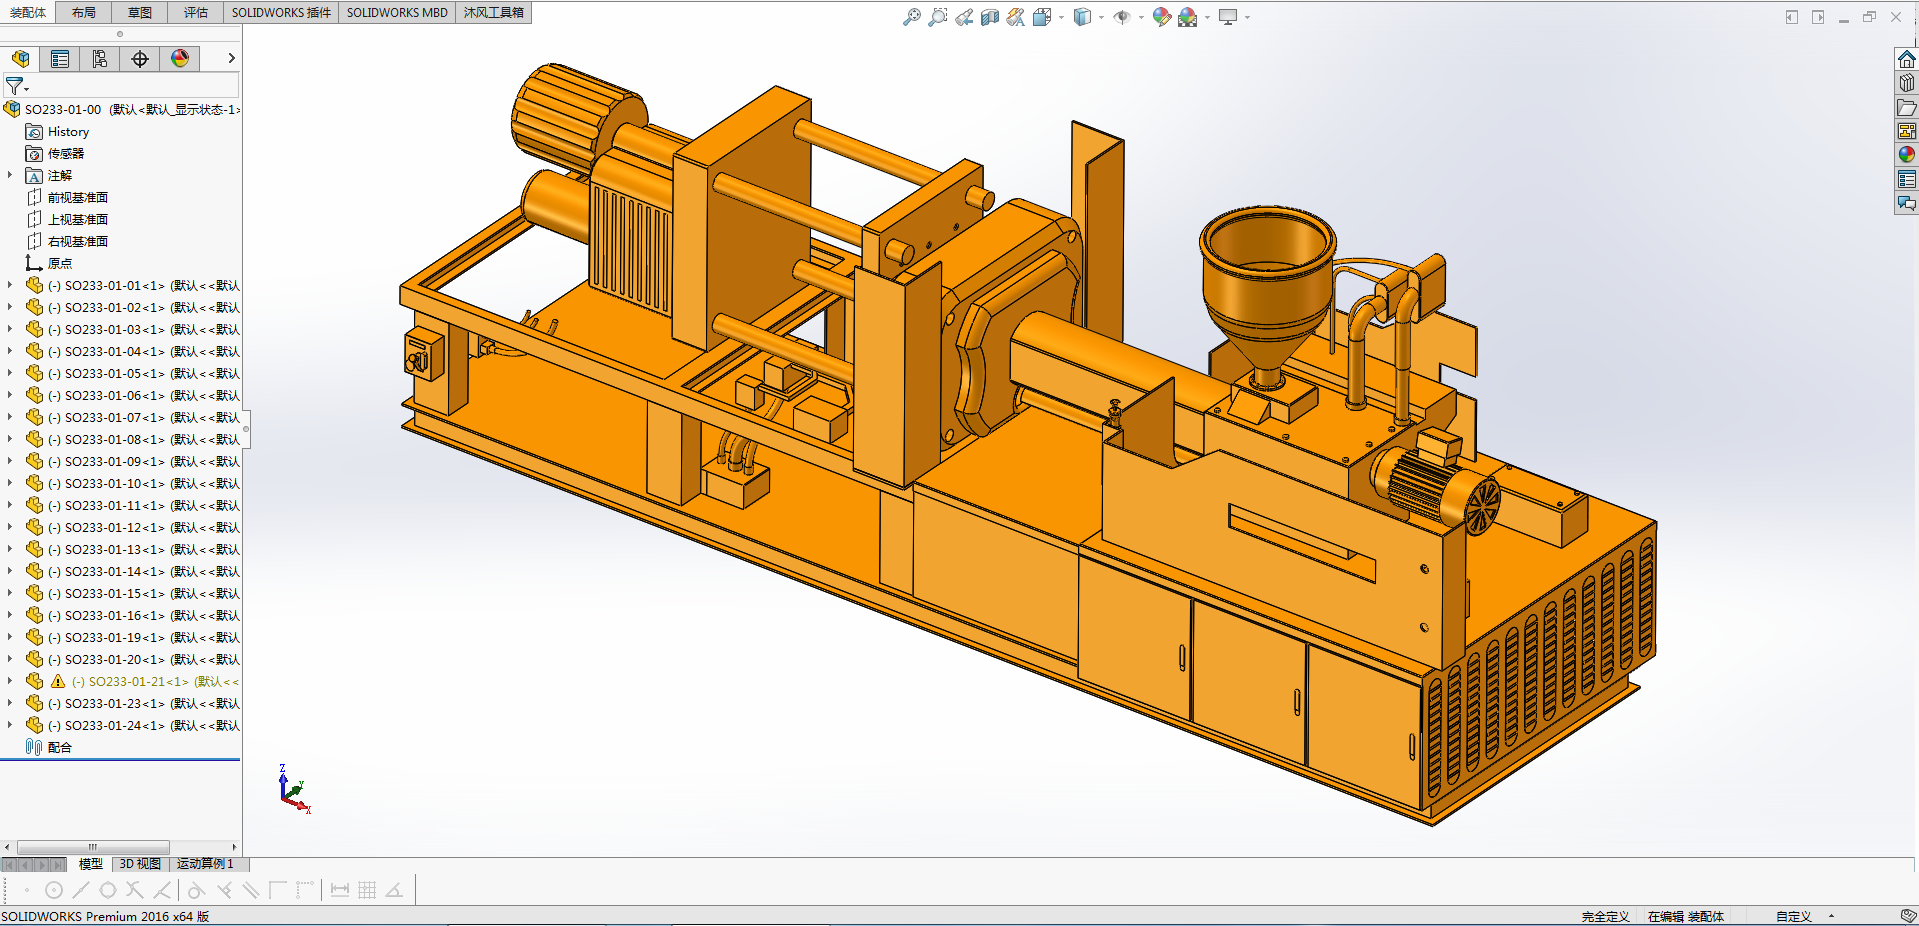The width and height of the screenshot is (1919, 926).
Task: Select the 运动算例 1 motion study tab
Action: pos(204,863)
